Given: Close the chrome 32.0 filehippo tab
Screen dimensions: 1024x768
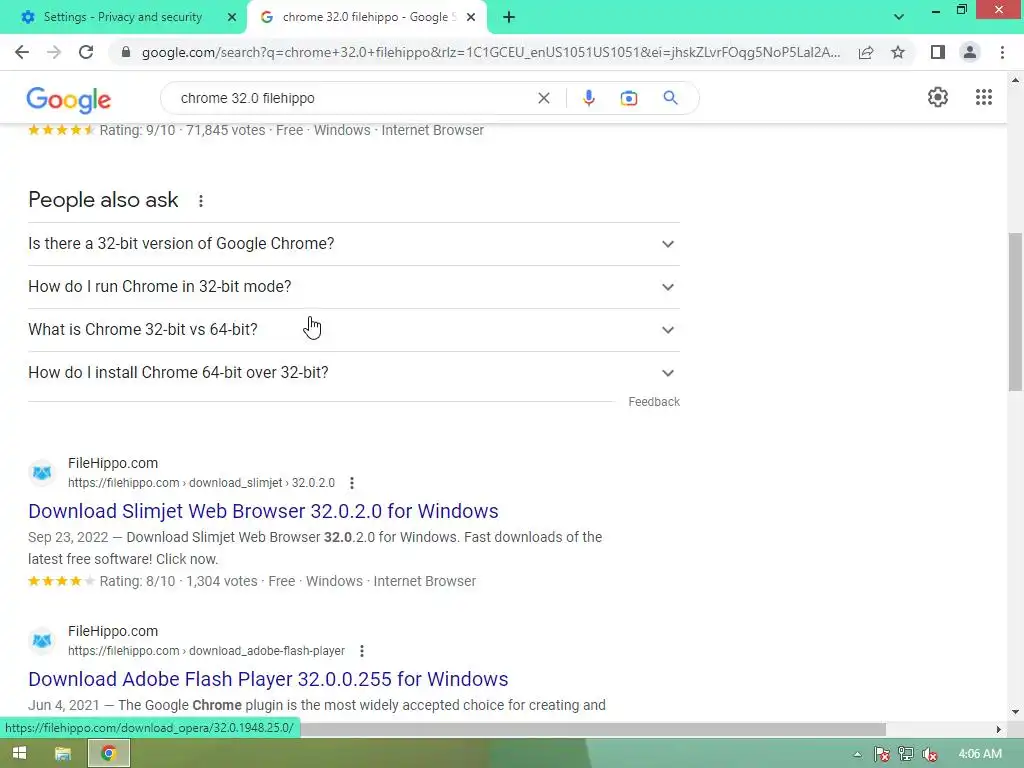Looking at the screenshot, I should pyautogui.click(x=471, y=17).
